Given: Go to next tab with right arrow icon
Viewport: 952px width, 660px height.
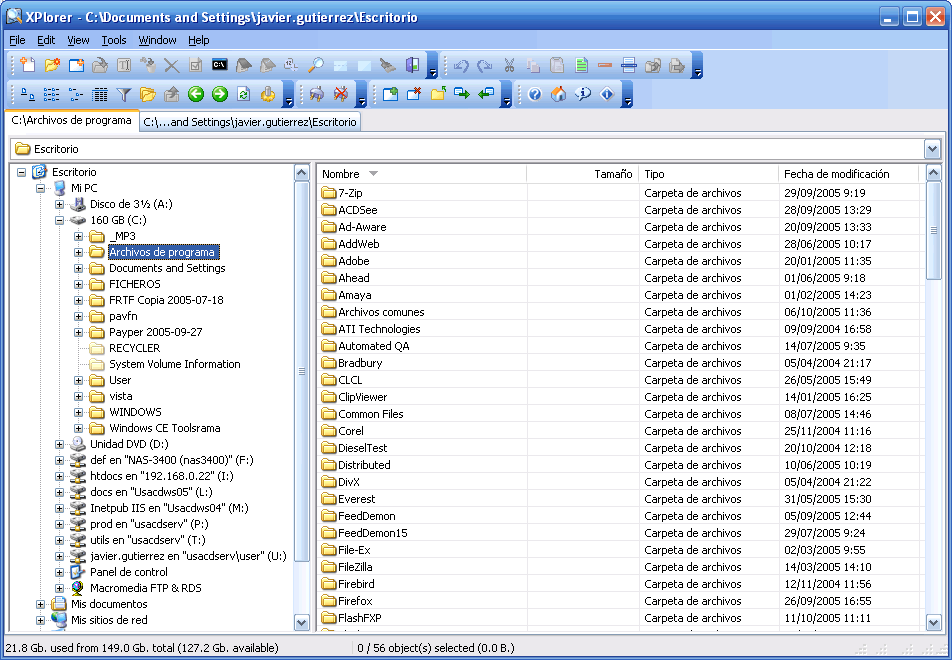Looking at the screenshot, I should coord(462,94).
